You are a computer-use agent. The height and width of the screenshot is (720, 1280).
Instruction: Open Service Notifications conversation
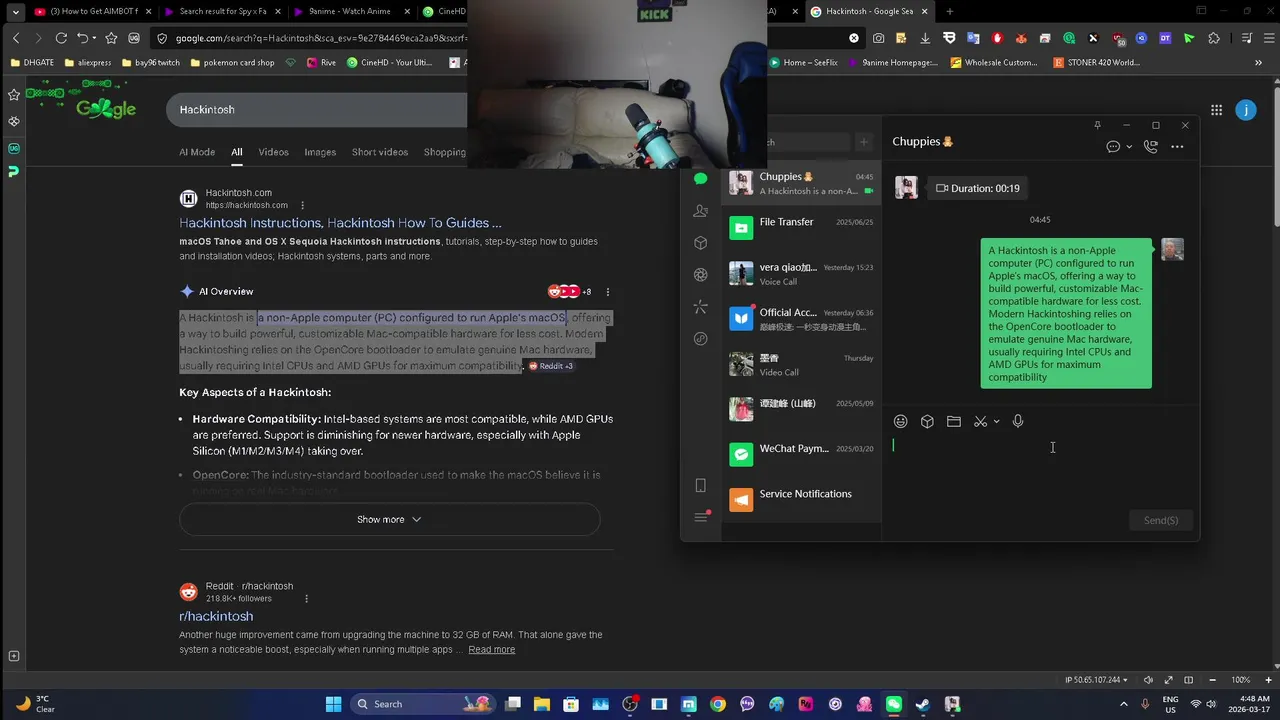[x=801, y=499]
